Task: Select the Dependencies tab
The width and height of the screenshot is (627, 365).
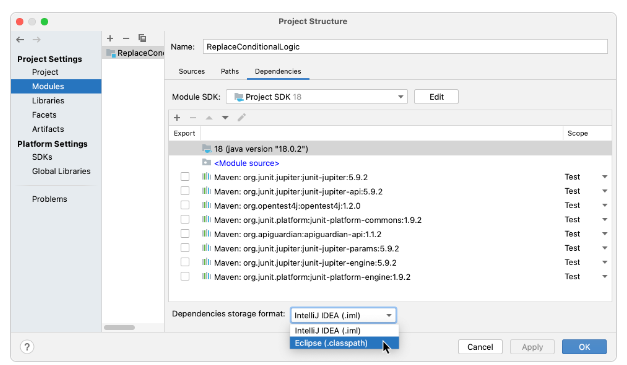Action: click(x=278, y=72)
